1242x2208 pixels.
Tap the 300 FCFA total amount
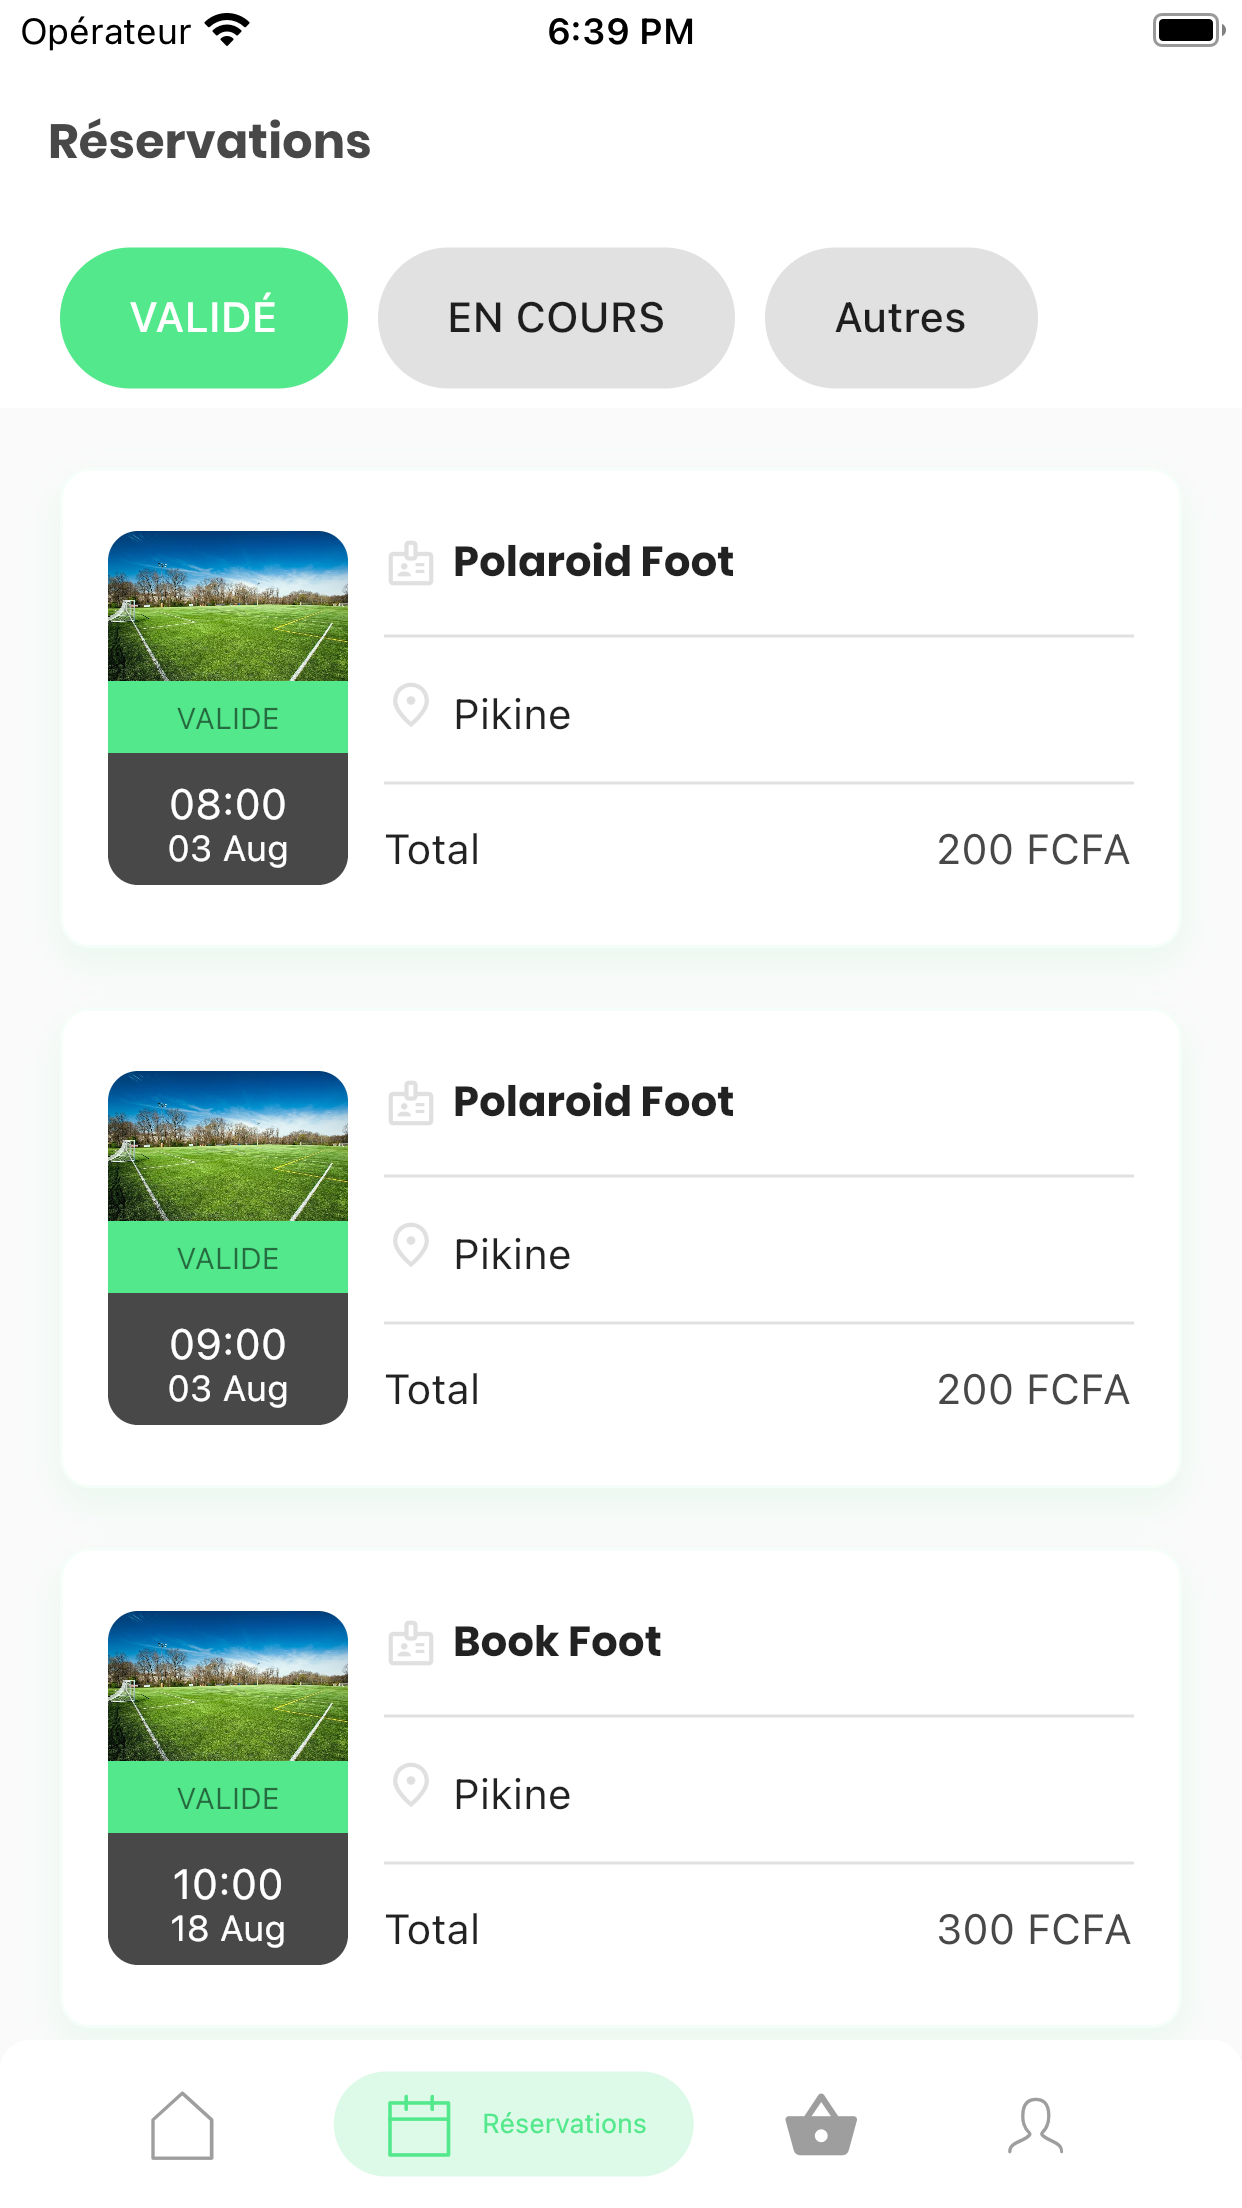coord(1033,1930)
